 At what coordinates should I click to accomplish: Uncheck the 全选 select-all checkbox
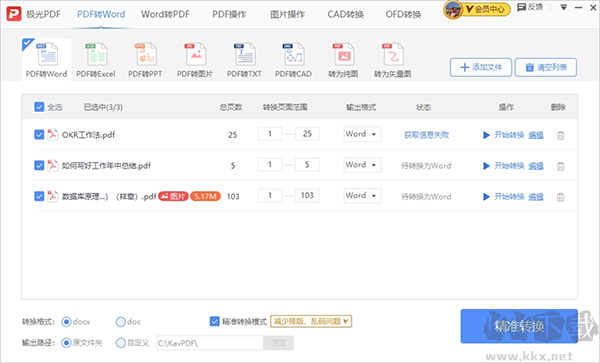point(39,107)
